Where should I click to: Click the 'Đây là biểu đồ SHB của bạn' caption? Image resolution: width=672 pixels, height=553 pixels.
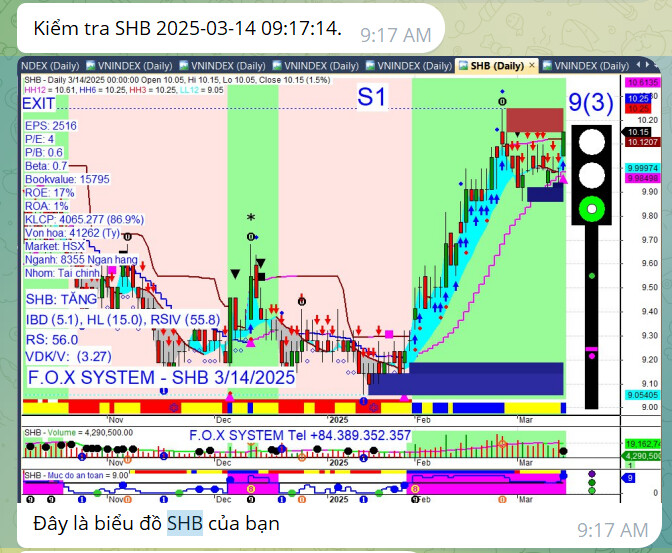coord(156,523)
